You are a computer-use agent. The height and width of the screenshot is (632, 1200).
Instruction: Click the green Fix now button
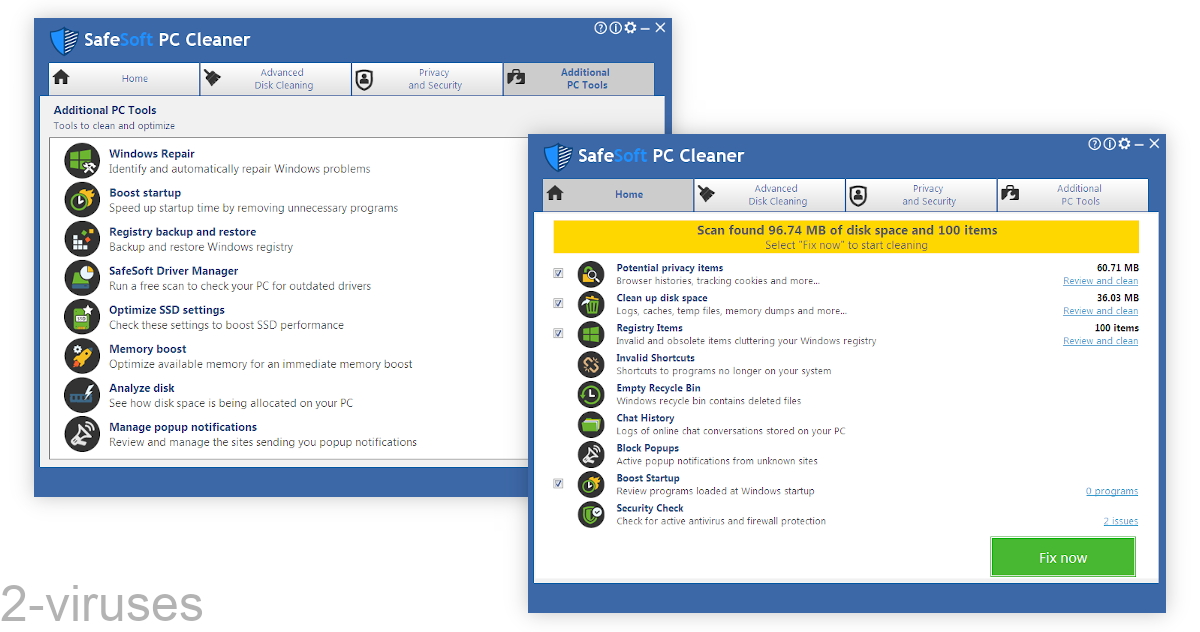[x=1063, y=557]
